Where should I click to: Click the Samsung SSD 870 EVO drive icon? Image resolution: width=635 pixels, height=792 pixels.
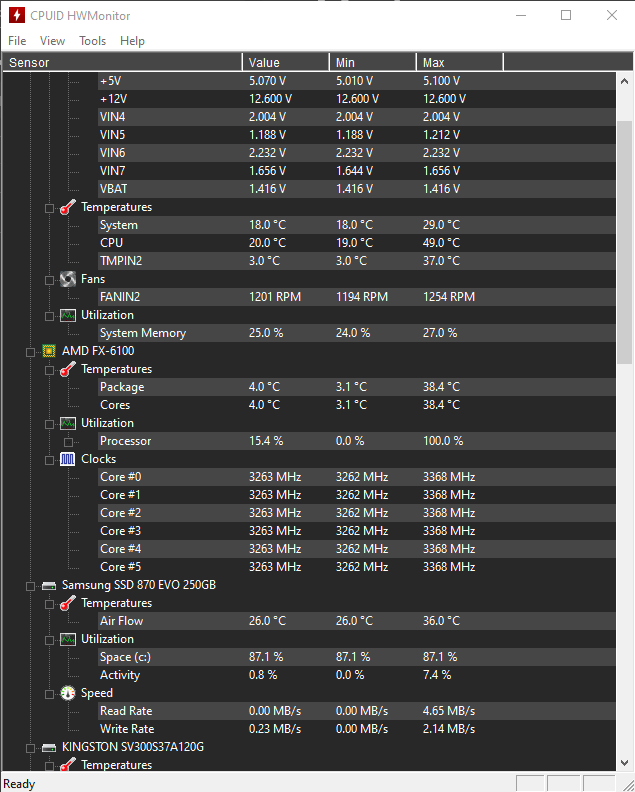[49, 585]
